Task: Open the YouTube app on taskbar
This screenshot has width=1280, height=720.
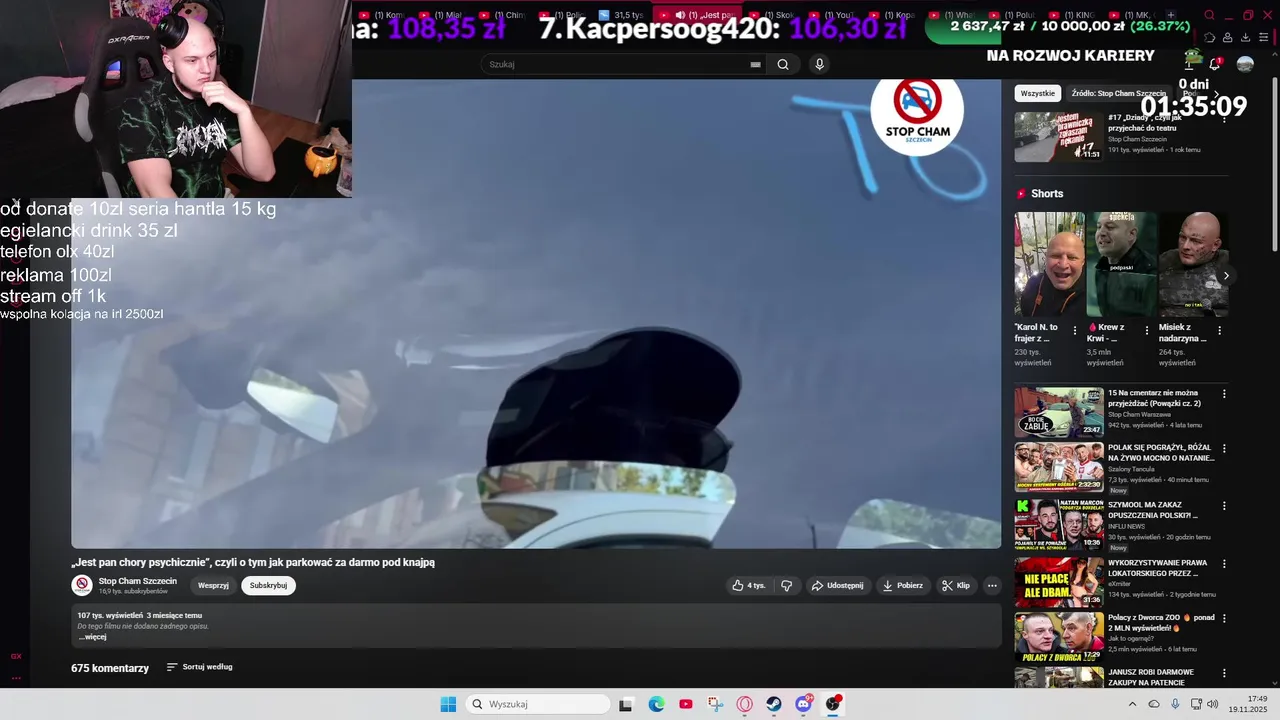Action: [685, 704]
